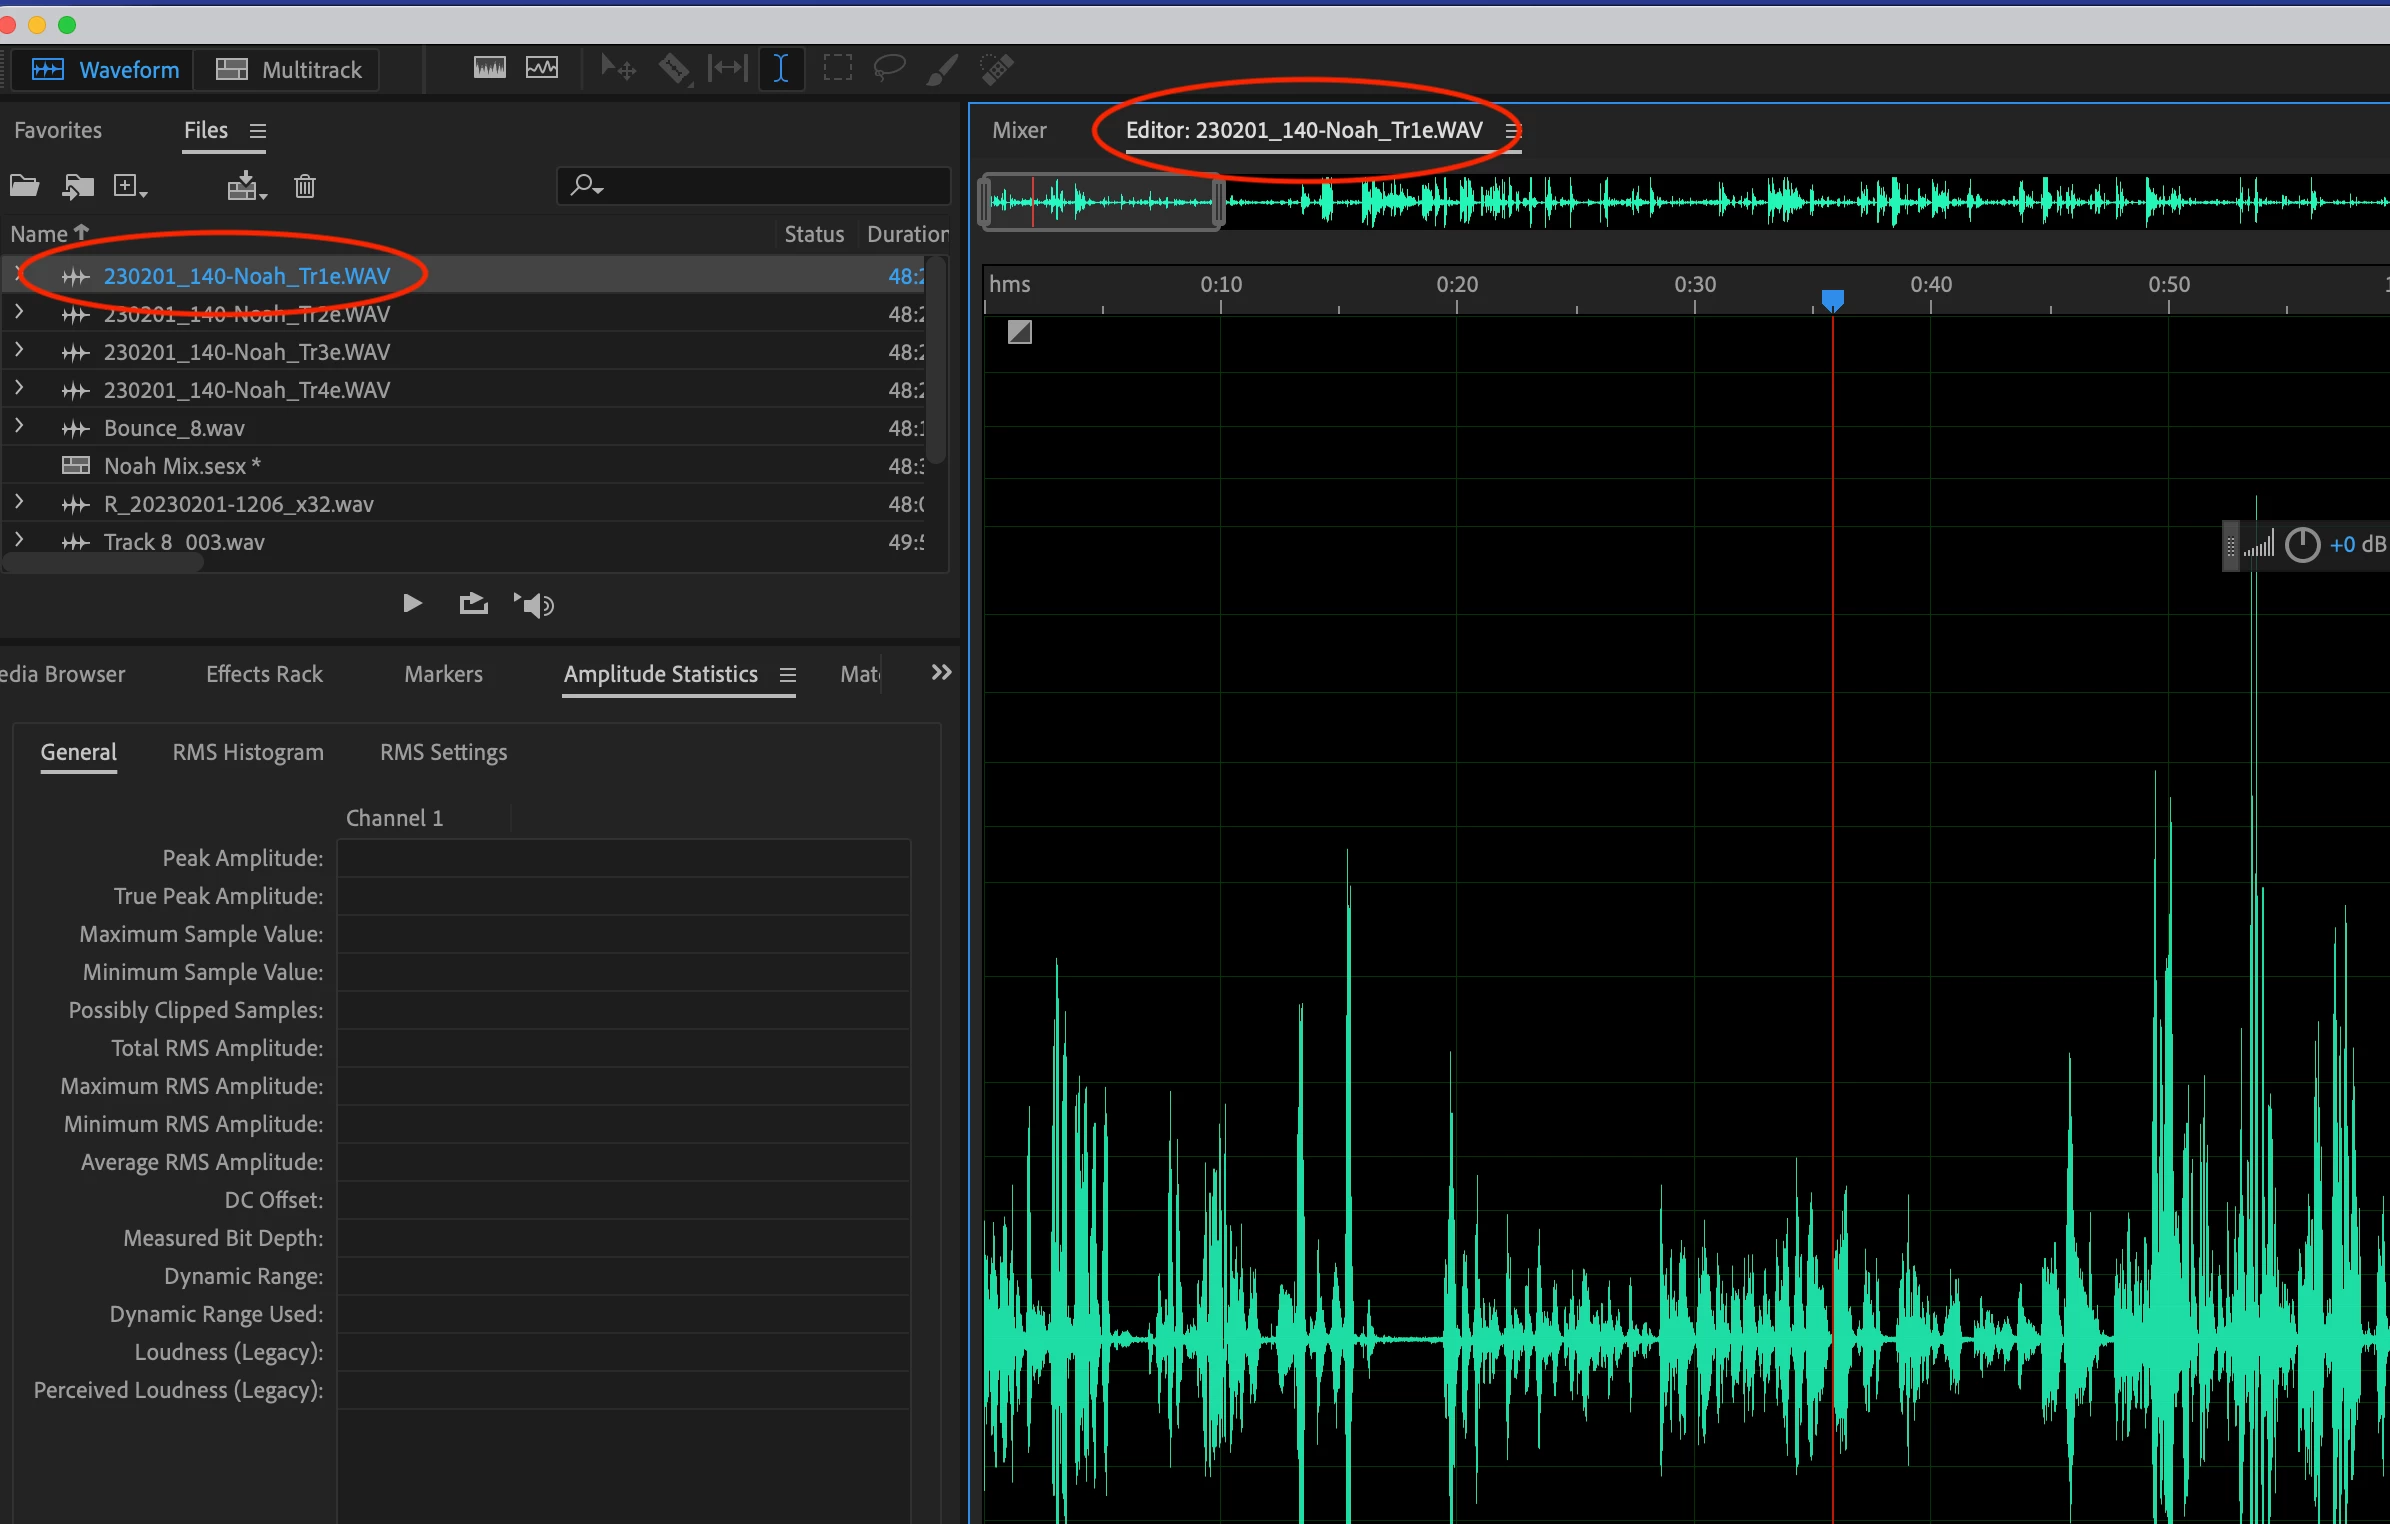Select the Spot Healing Brush tool
This screenshot has height=1524, width=2390.
point(996,69)
